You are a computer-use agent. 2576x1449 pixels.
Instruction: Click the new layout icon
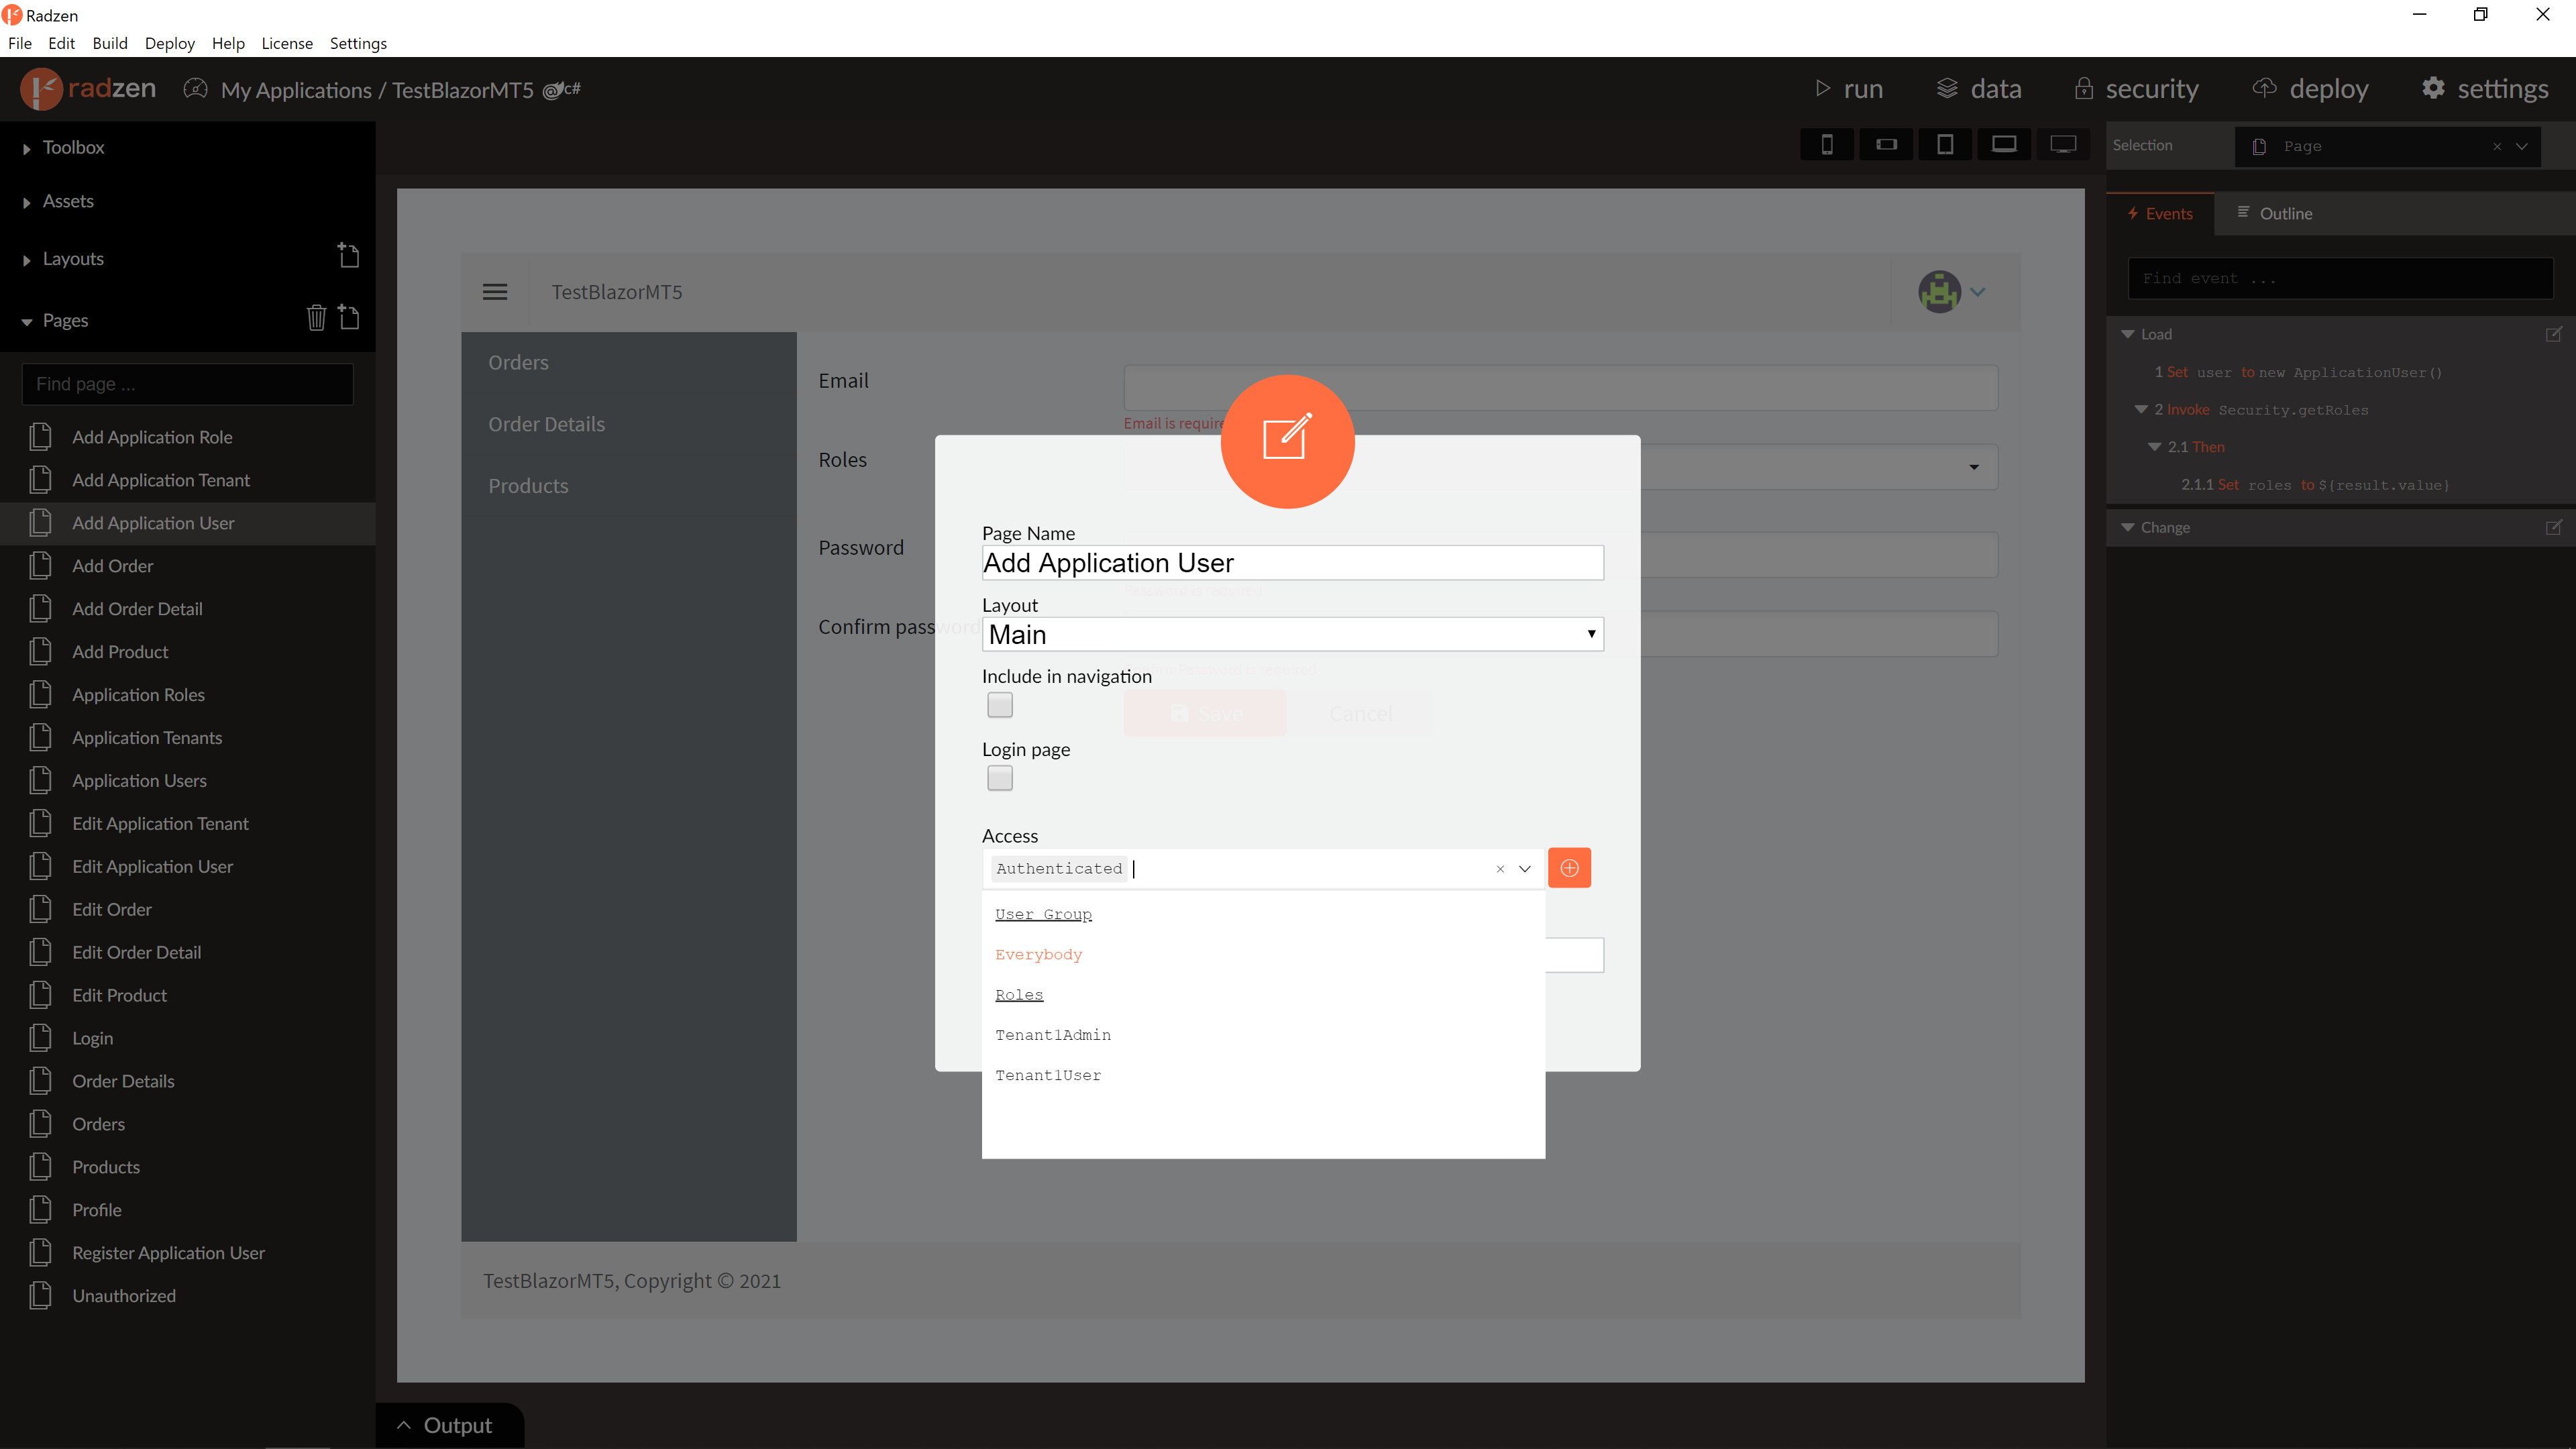pyautogui.click(x=348, y=255)
